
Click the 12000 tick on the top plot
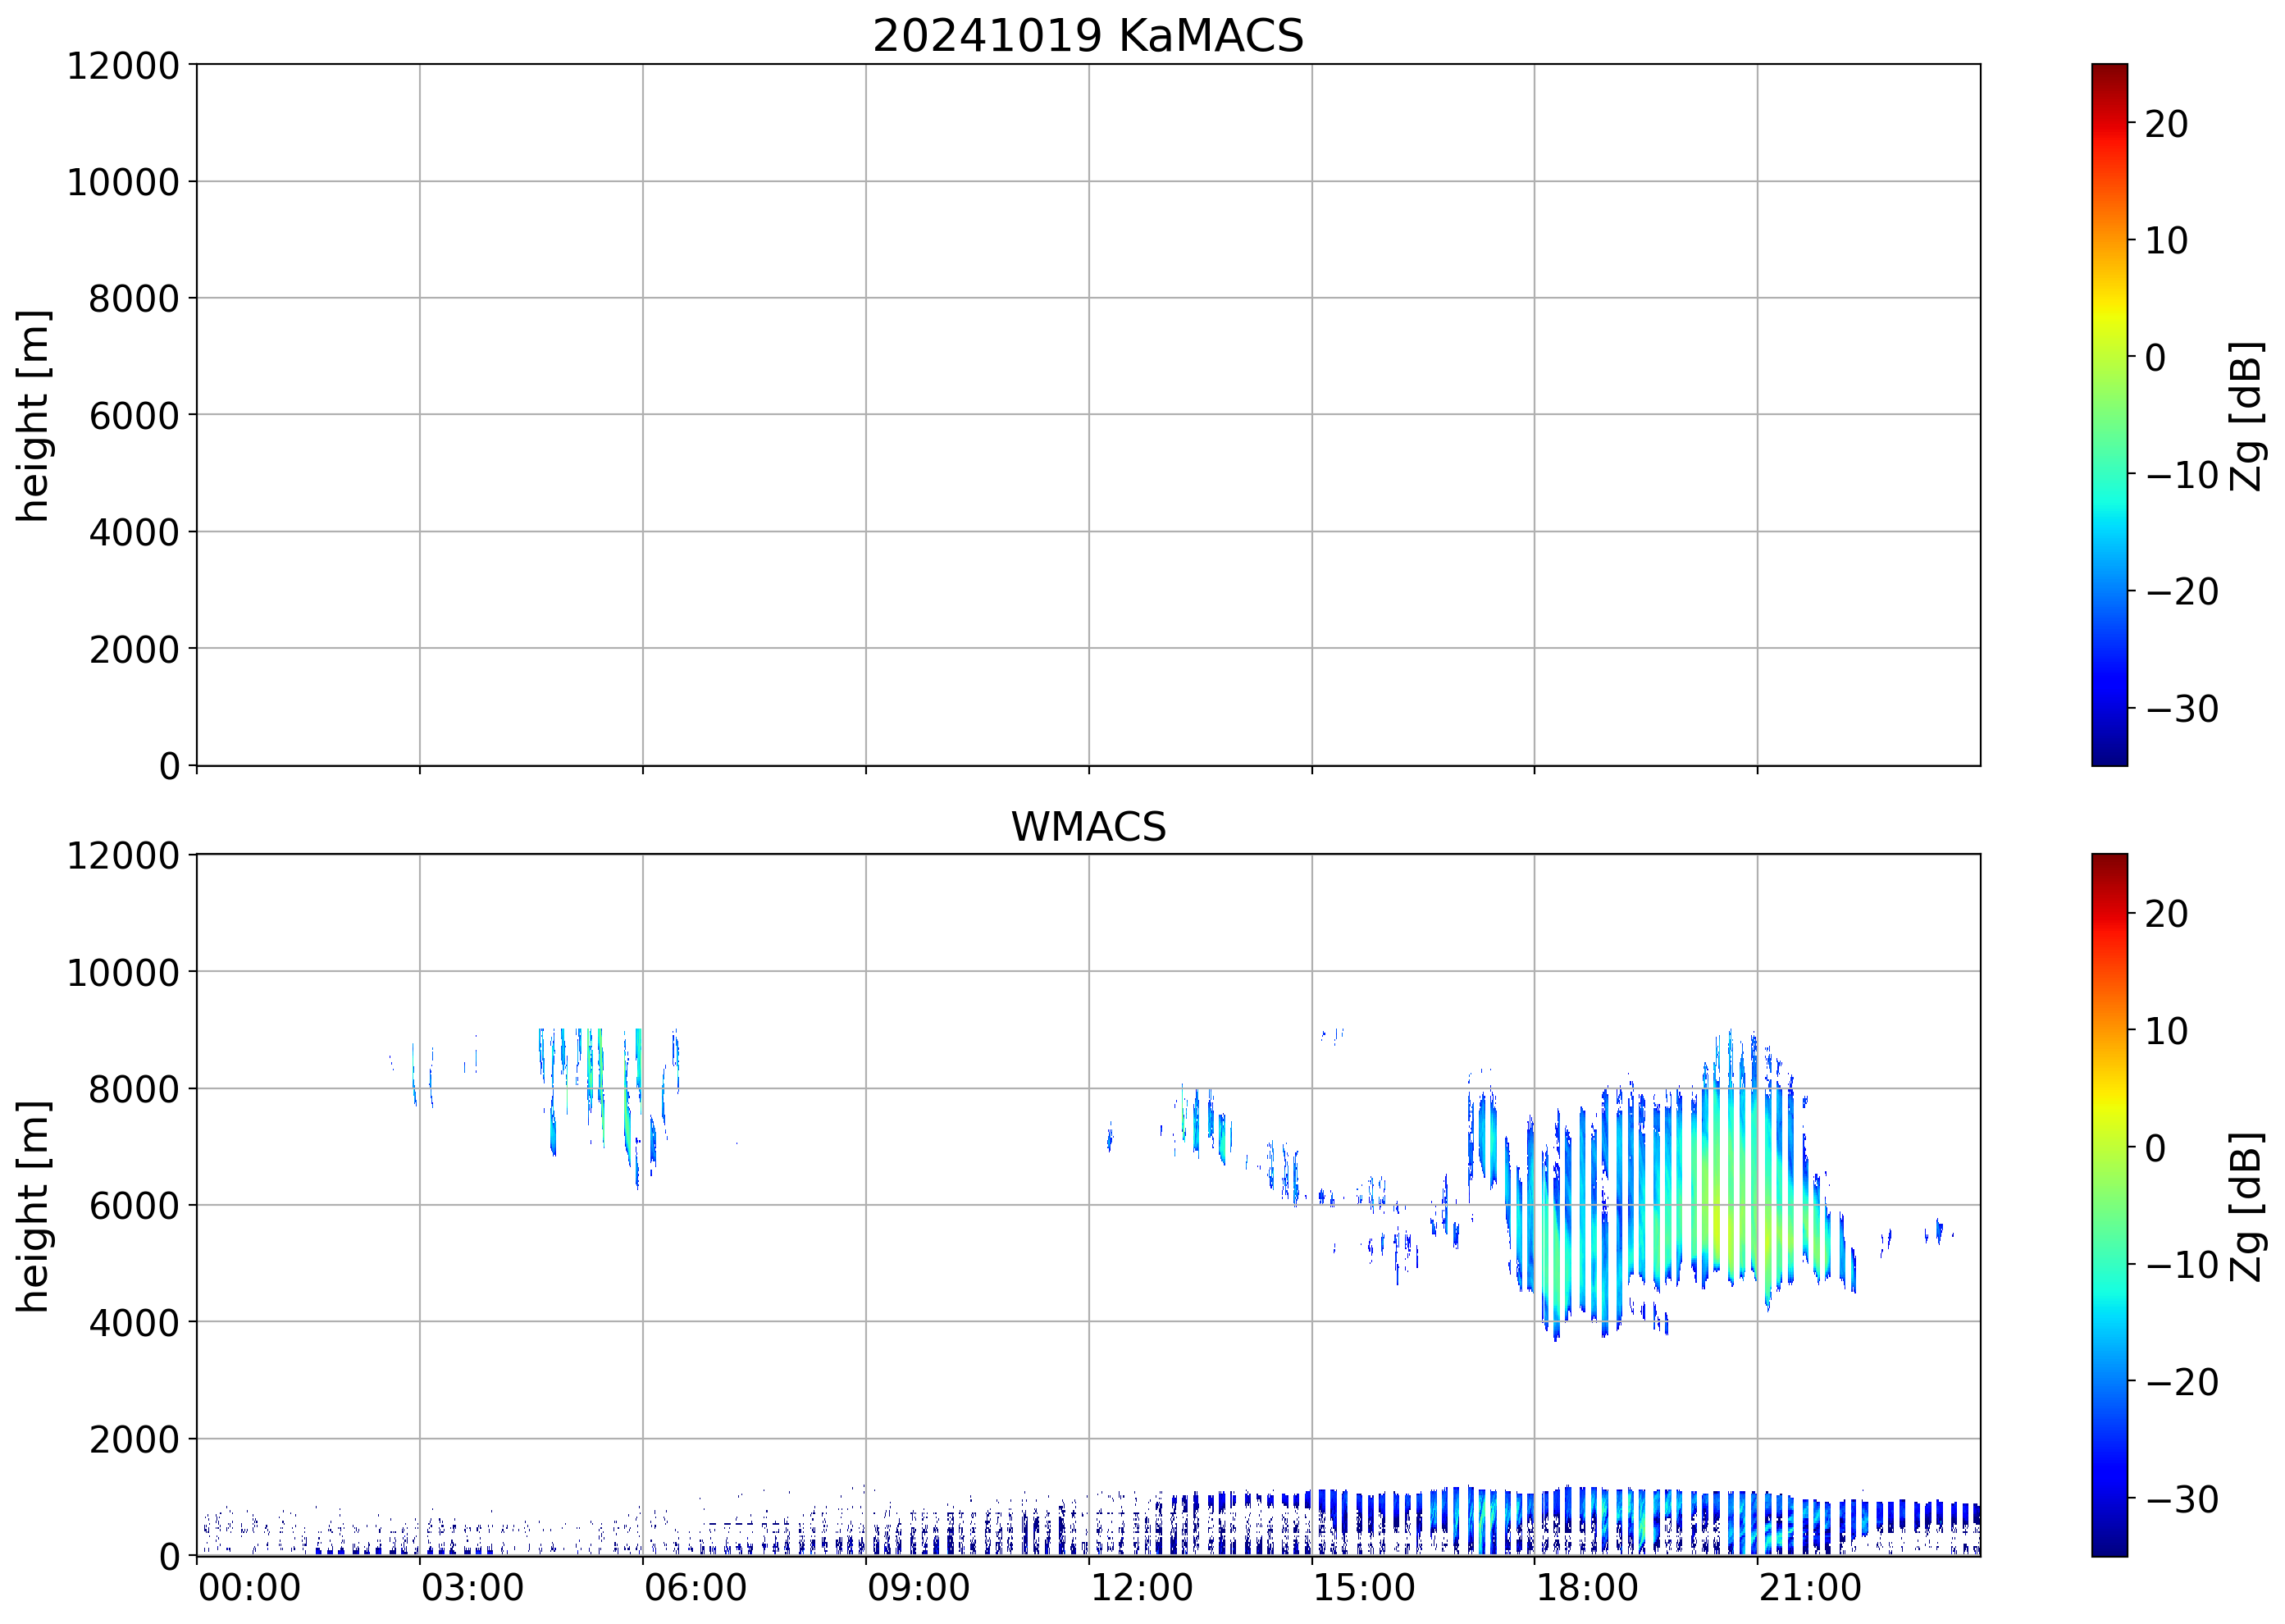122,66
